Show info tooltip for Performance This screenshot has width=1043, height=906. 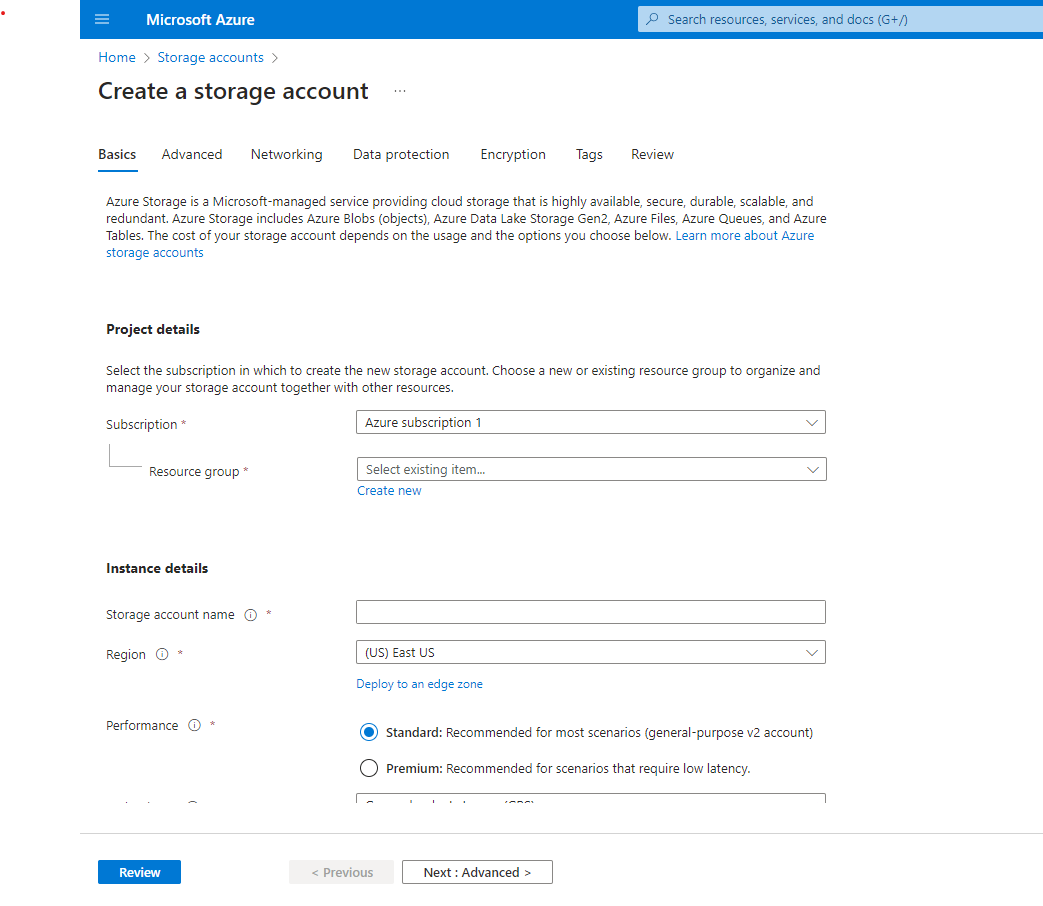pos(194,725)
